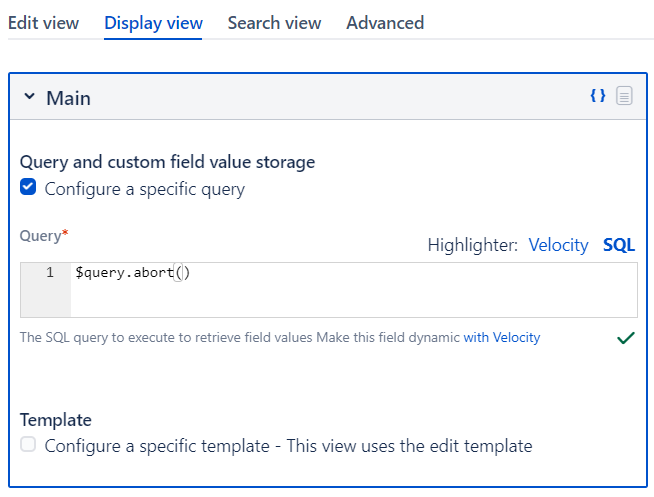The image size is (654, 497).
Task: Click the 'Query' required field label
Action: (42, 236)
